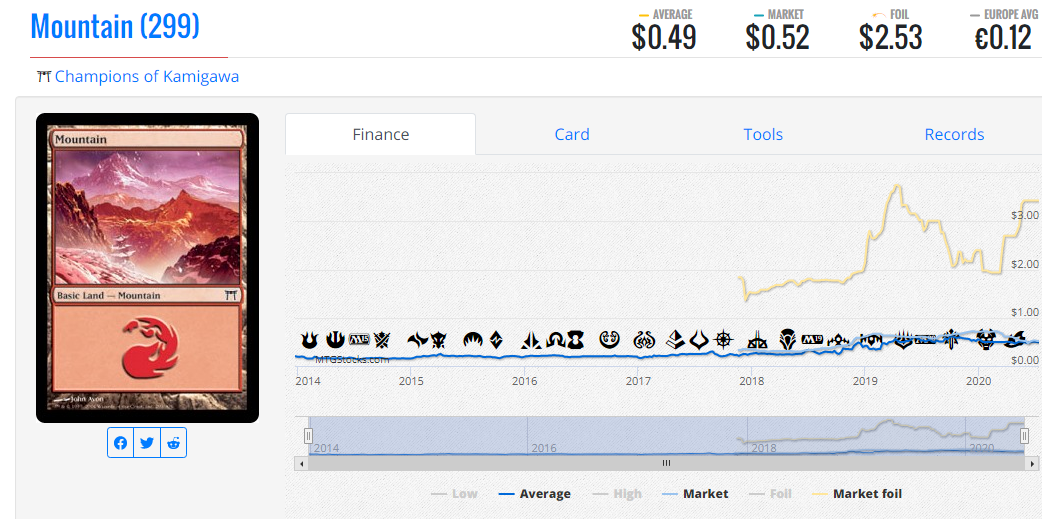The width and height of the screenshot is (1042, 519).
Task: Click the pyramid-shaped Amonkhet set symbol
Action: pos(676,340)
